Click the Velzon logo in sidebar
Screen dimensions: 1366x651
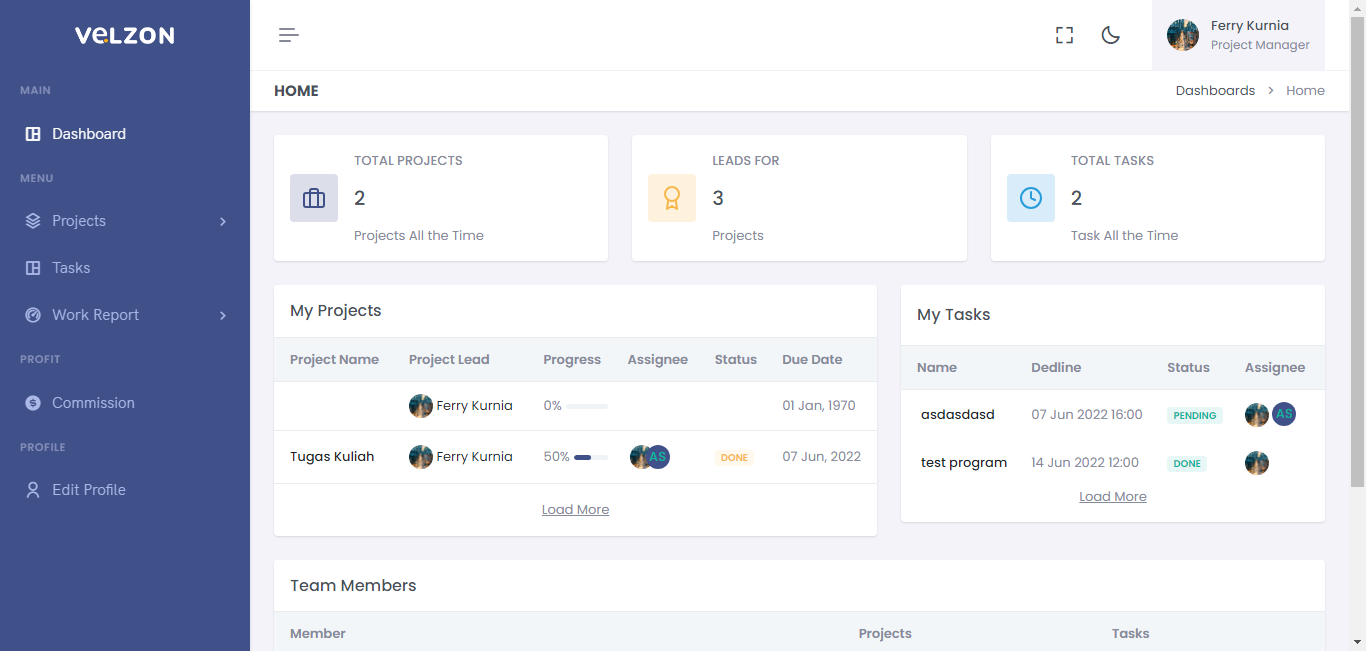pos(125,35)
